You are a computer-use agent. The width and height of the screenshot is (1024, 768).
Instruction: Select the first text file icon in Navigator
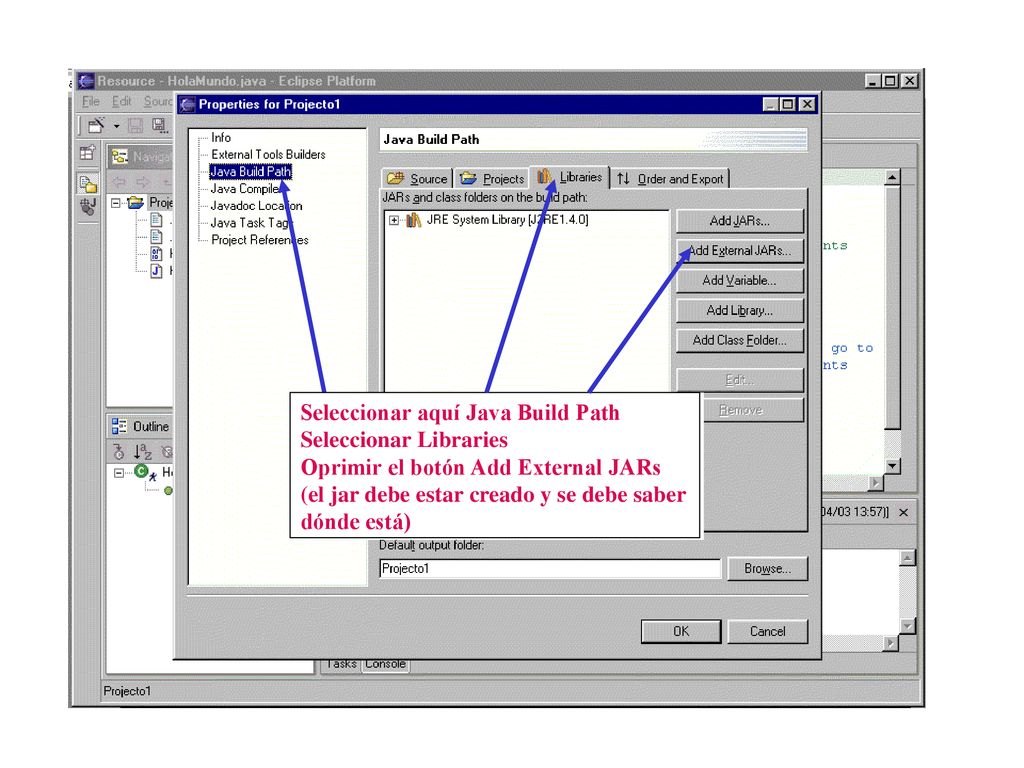(x=157, y=220)
